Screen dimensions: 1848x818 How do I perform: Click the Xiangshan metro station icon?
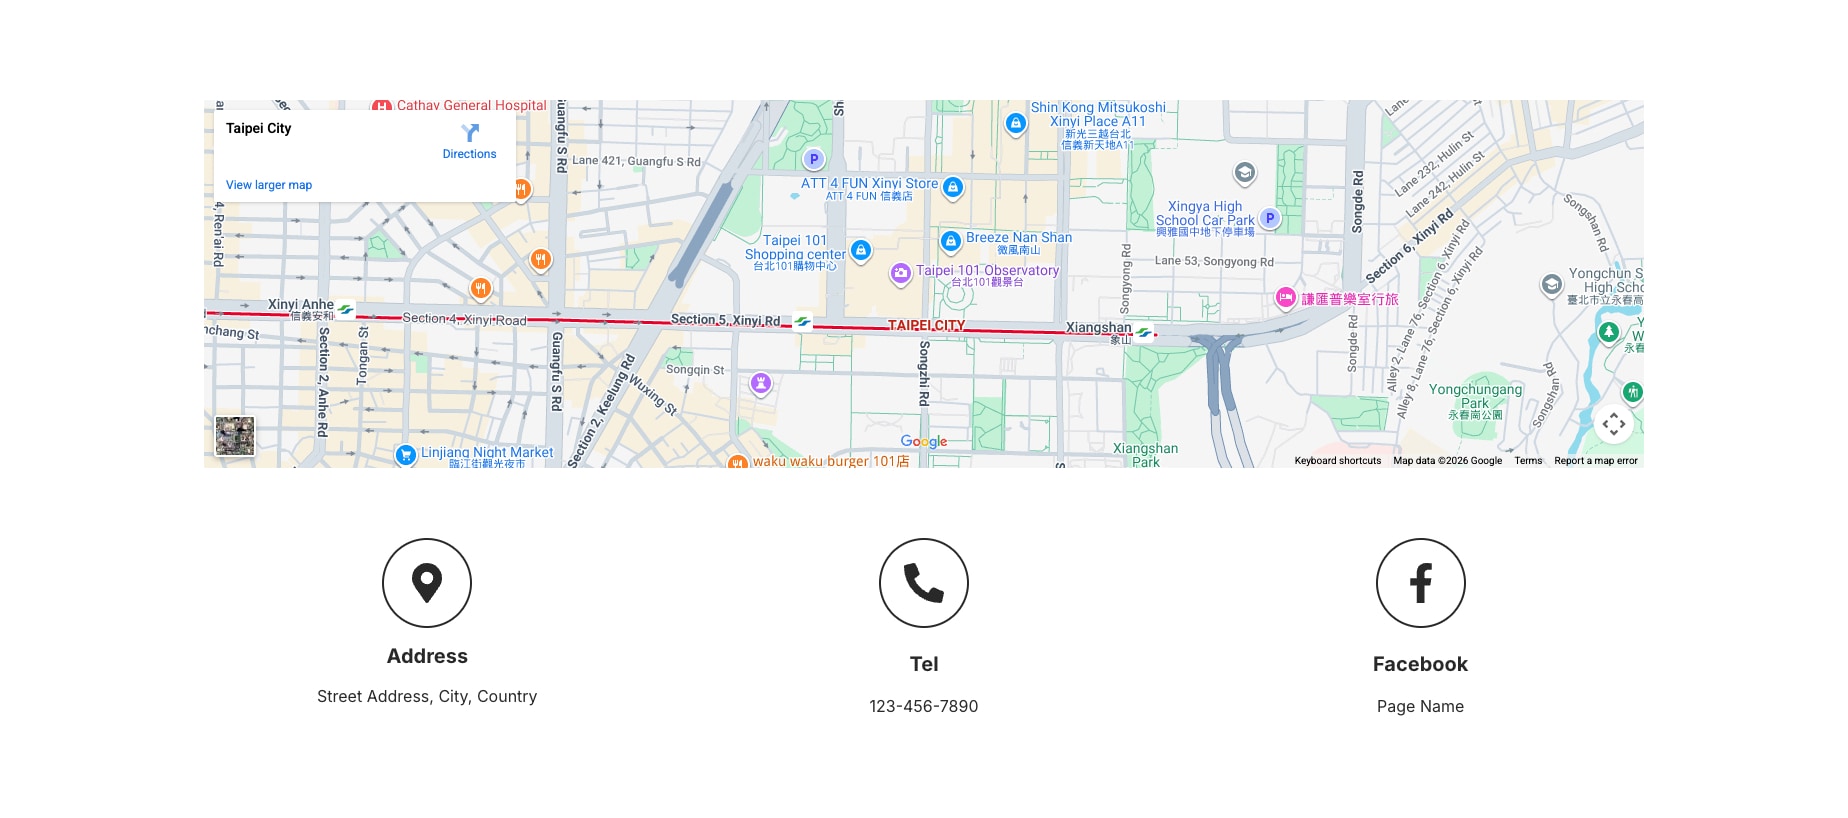tap(1144, 332)
